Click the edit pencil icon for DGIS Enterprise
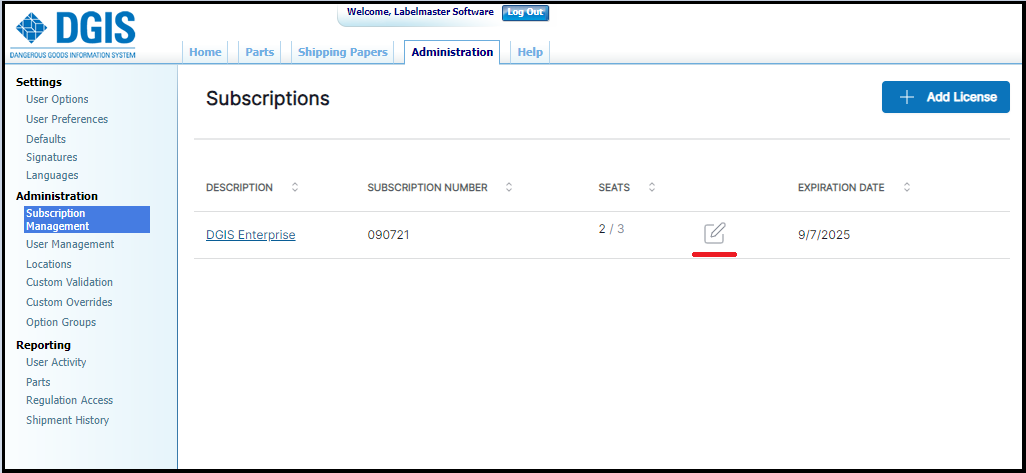1026x473 pixels. click(714, 234)
